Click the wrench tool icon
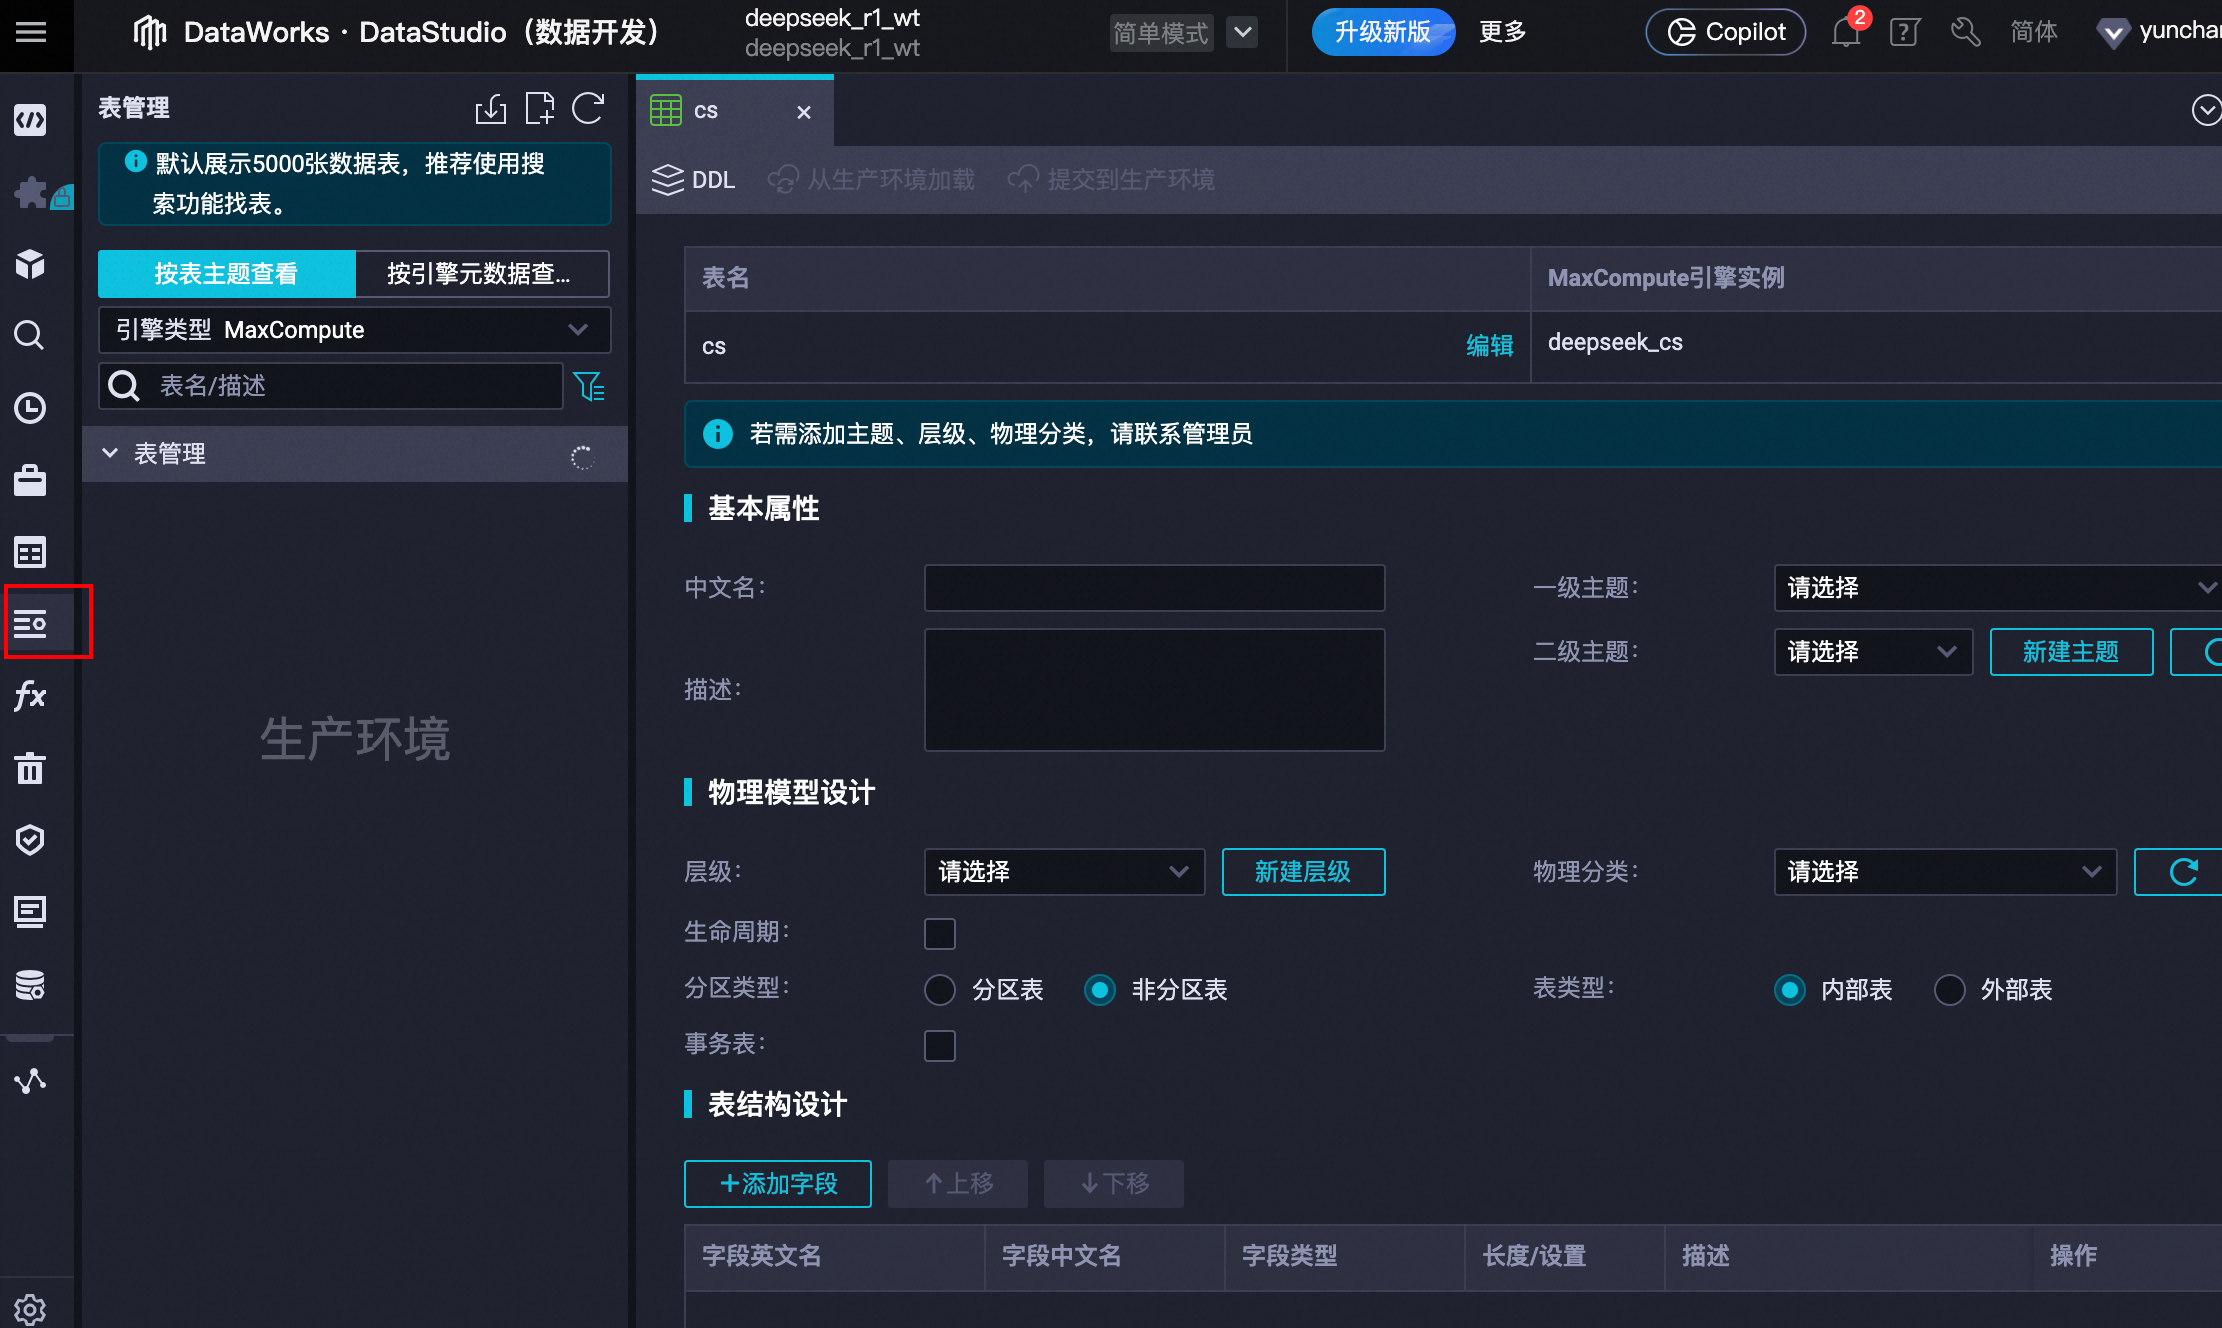 pos(1965,32)
